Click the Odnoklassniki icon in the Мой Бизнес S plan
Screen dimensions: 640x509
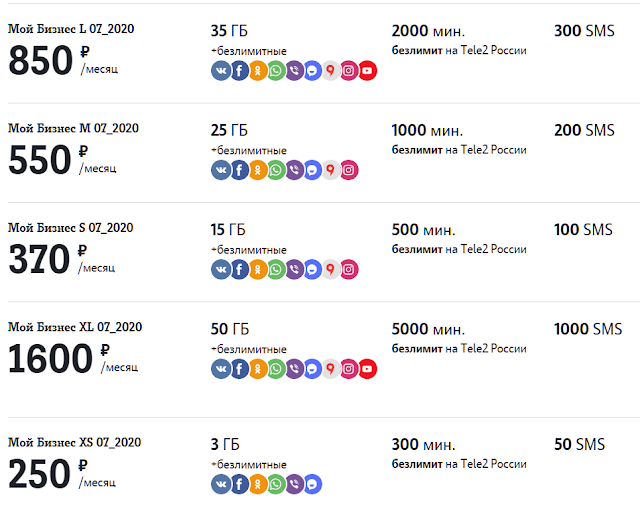257,269
